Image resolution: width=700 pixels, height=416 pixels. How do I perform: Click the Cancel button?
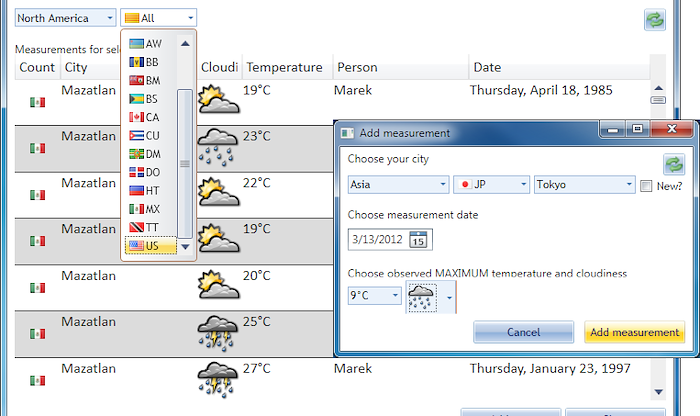(523, 332)
